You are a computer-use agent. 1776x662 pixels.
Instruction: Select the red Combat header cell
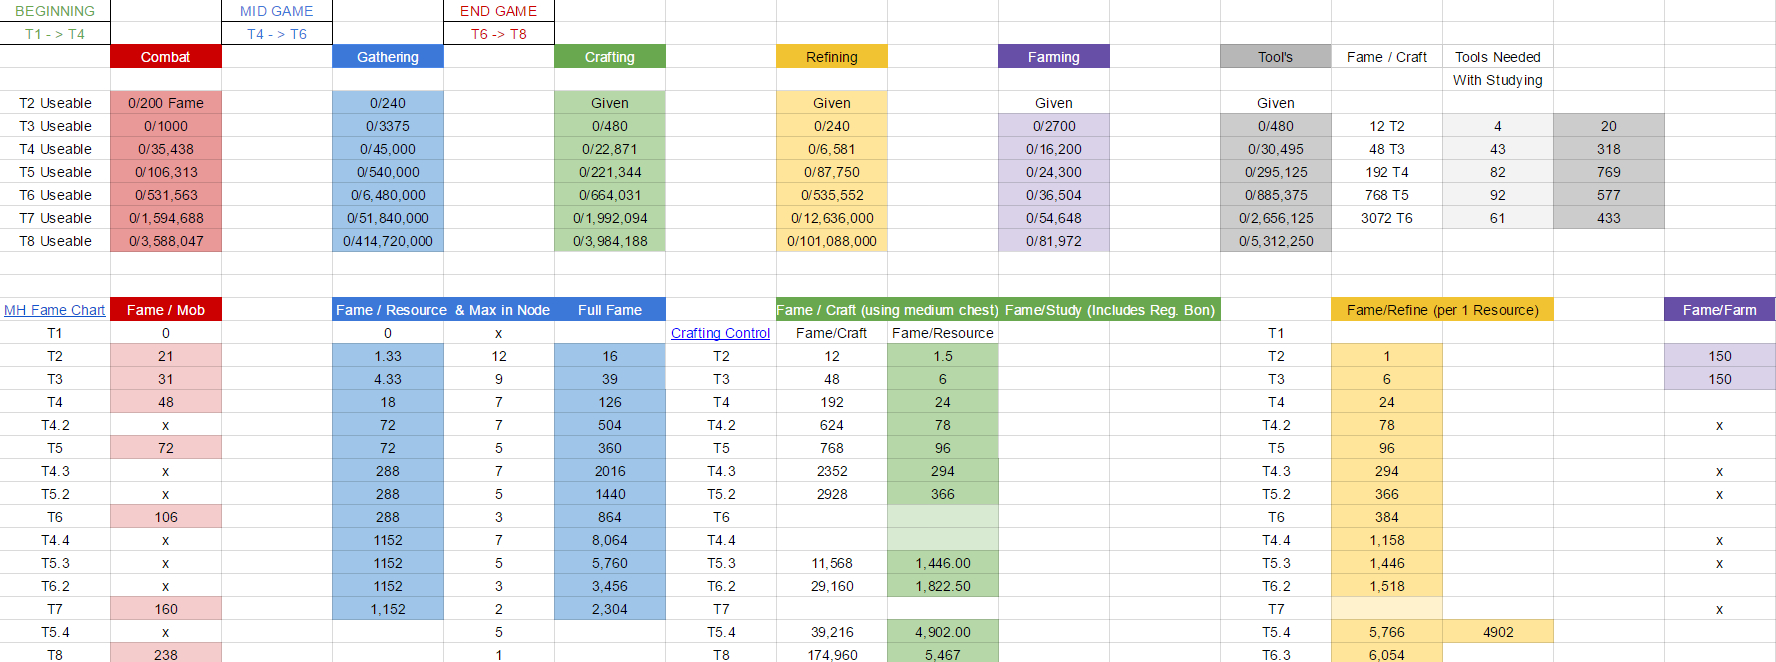[165, 57]
